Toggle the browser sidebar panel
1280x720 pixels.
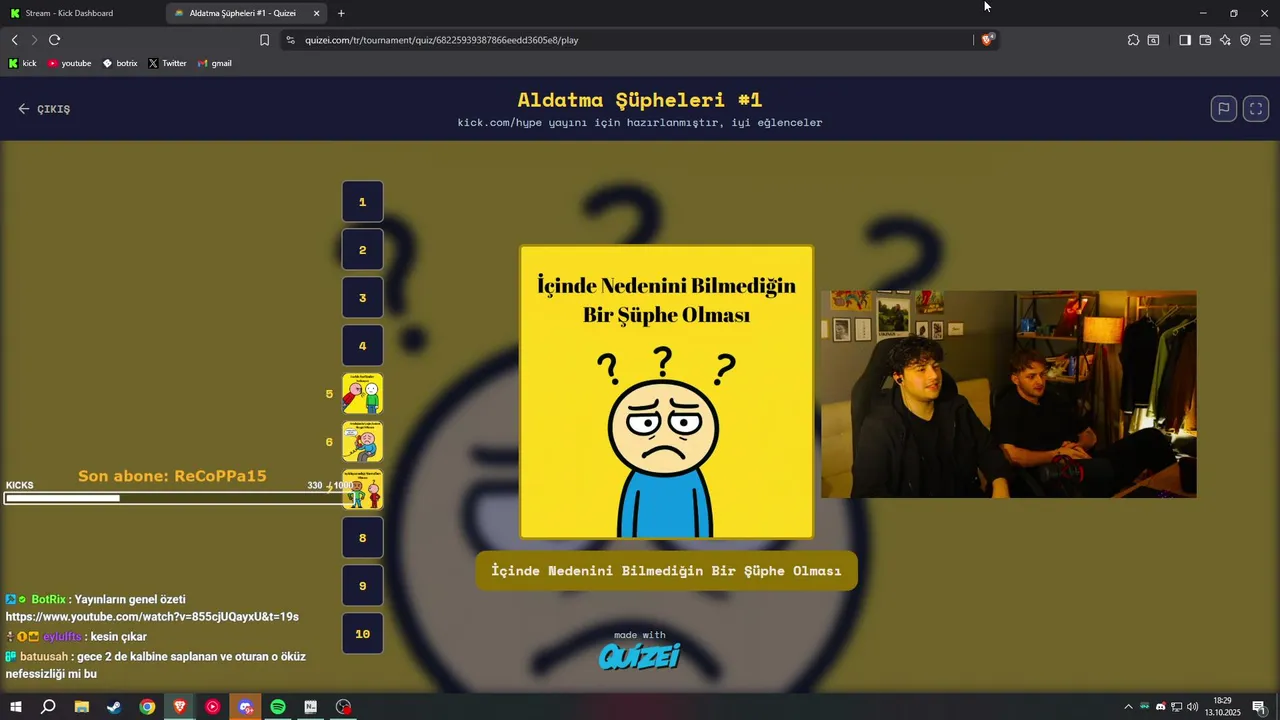tap(1185, 40)
